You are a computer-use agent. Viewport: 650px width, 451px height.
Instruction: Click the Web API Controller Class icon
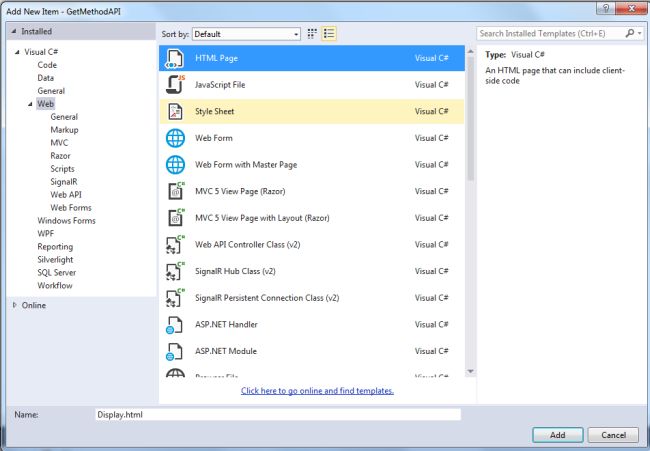[x=175, y=245]
